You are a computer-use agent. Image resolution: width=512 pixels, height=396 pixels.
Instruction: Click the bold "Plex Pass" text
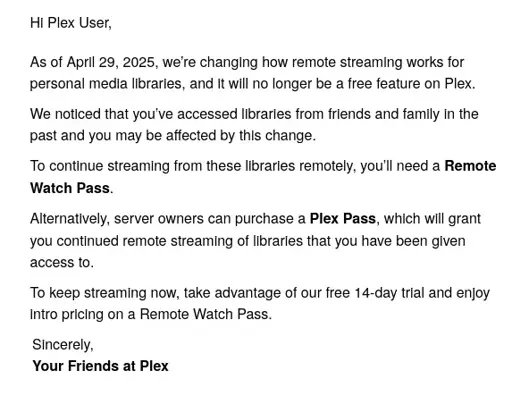coord(343,219)
